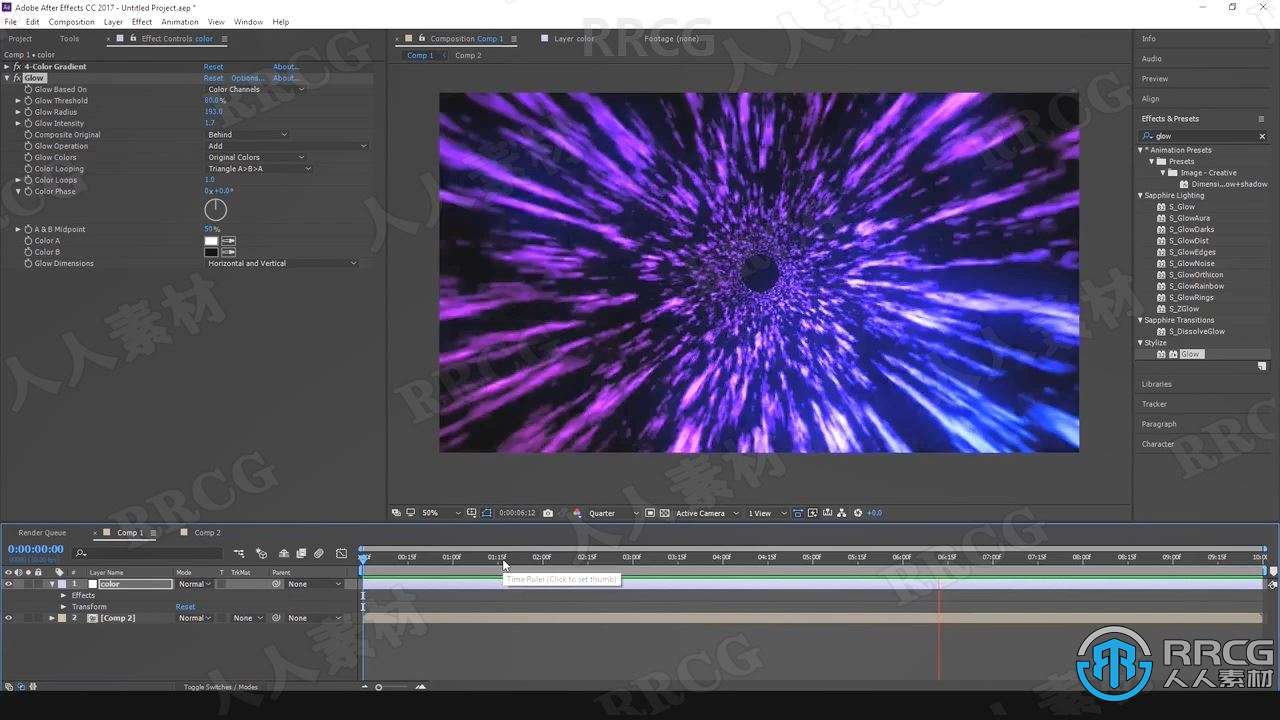Screen dimensions: 1280x720
Task: Click the Draft 3D timeline icon
Action: pos(261,553)
